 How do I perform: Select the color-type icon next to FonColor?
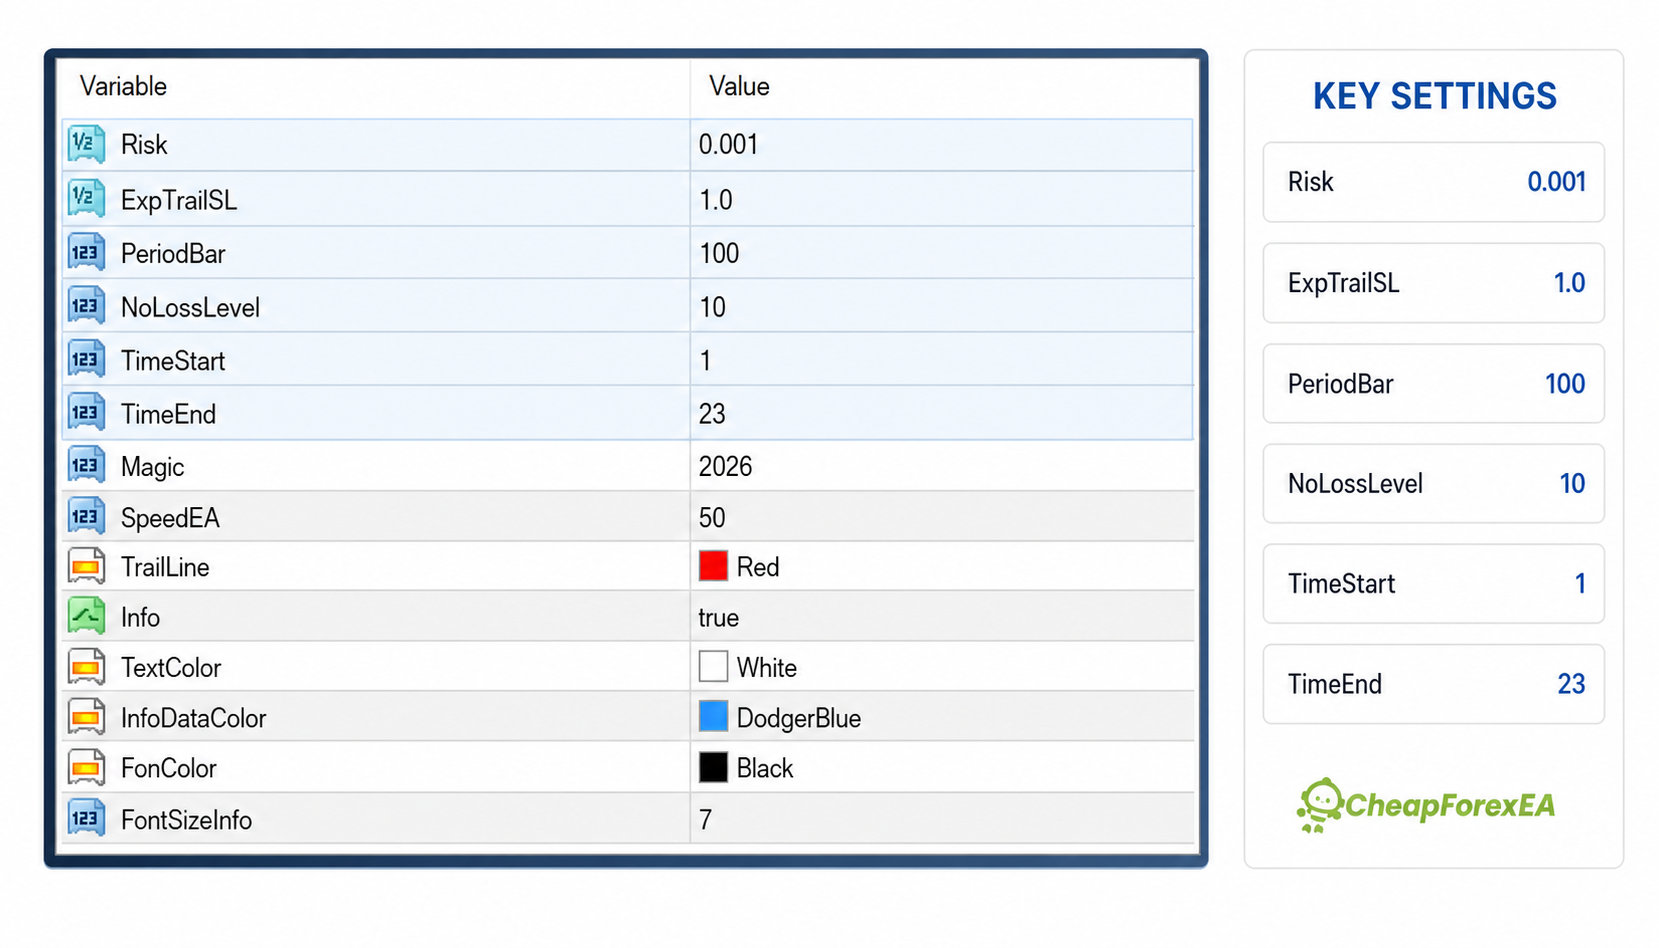tap(86, 767)
